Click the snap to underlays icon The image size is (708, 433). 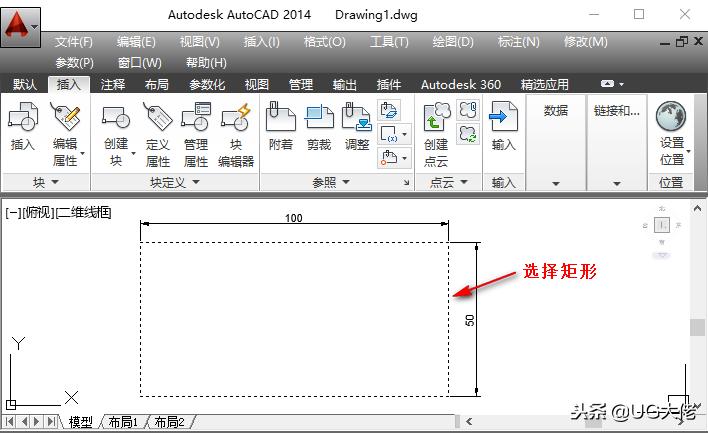pos(389,158)
